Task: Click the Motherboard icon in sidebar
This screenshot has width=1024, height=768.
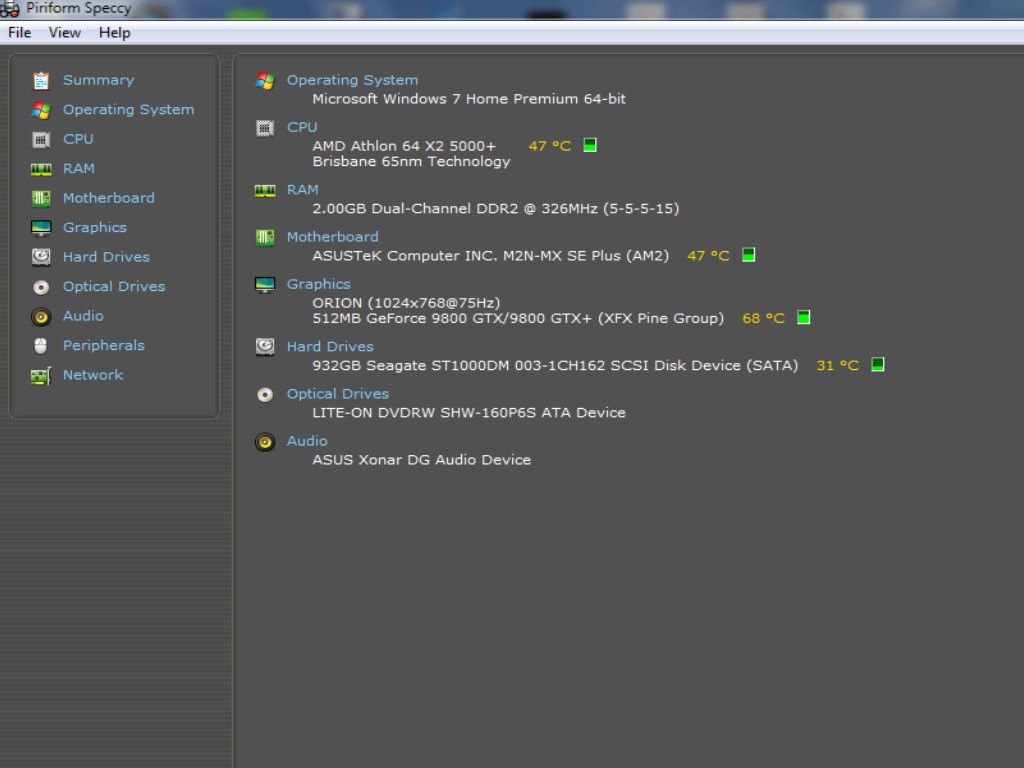Action: click(41, 198)
